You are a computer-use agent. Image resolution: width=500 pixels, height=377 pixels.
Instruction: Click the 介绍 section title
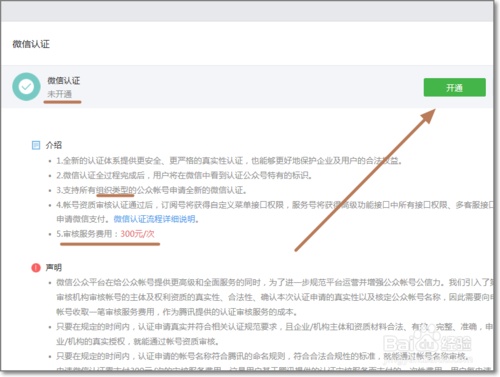tap(54, 145)
